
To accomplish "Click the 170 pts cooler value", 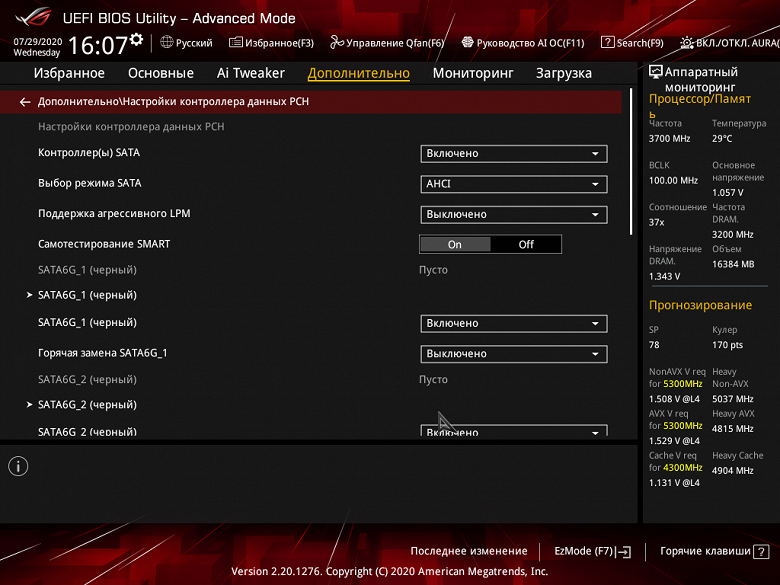I will [727, 345].
